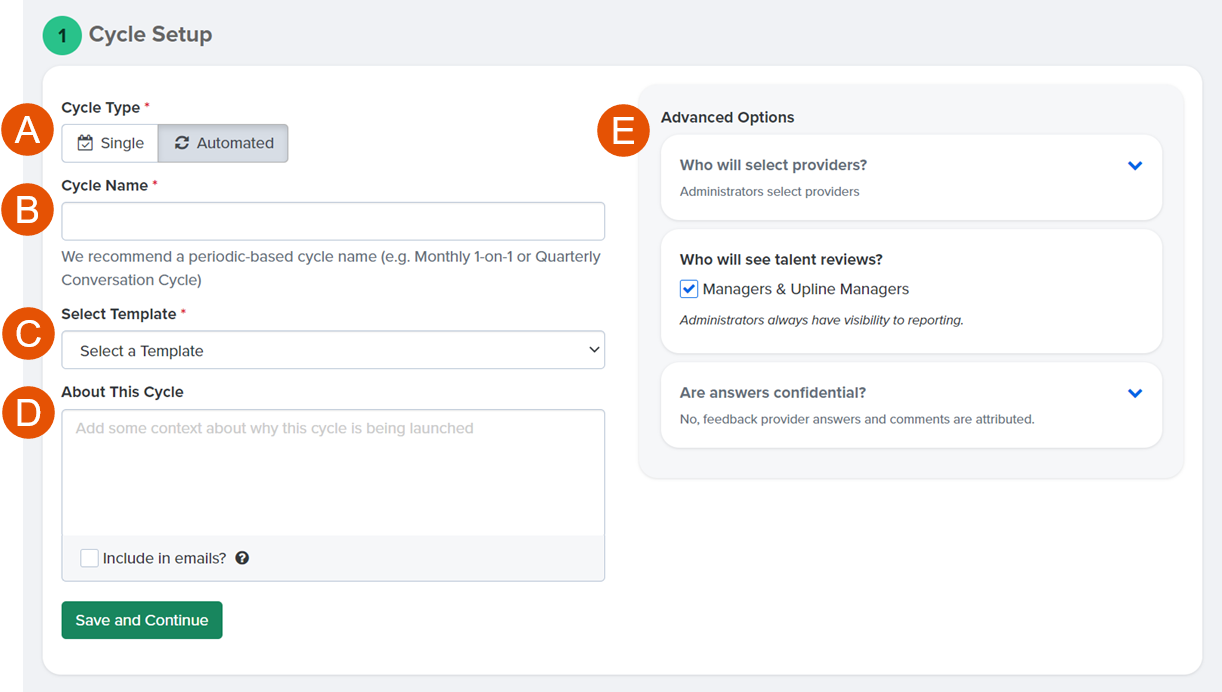Choose the Single cycle type
The image size is (1222, 692).
point(110,143)
